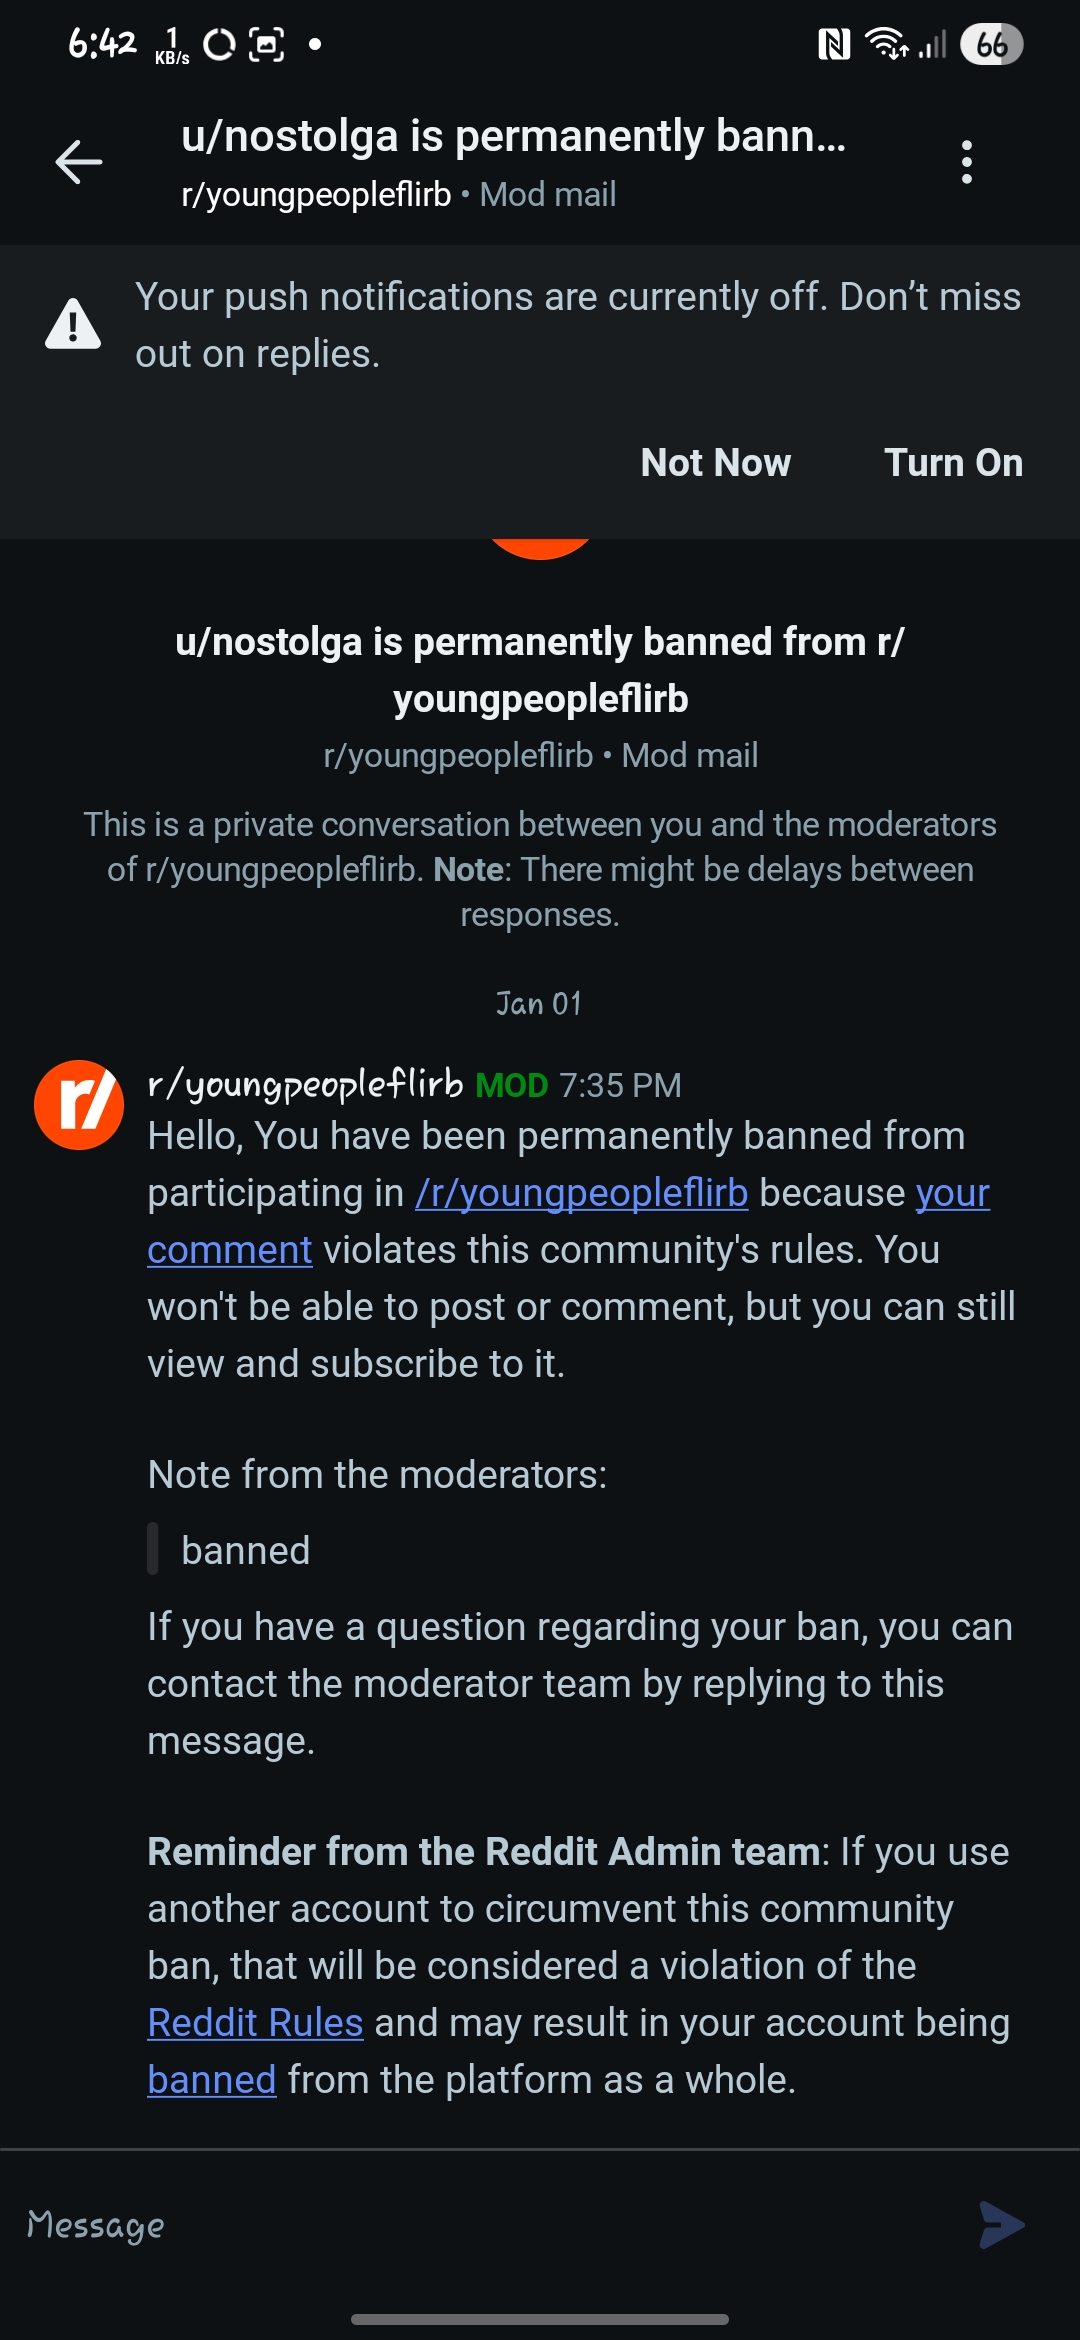
Task: Open the three-dot overflow menu
Action: pos(966,162)
